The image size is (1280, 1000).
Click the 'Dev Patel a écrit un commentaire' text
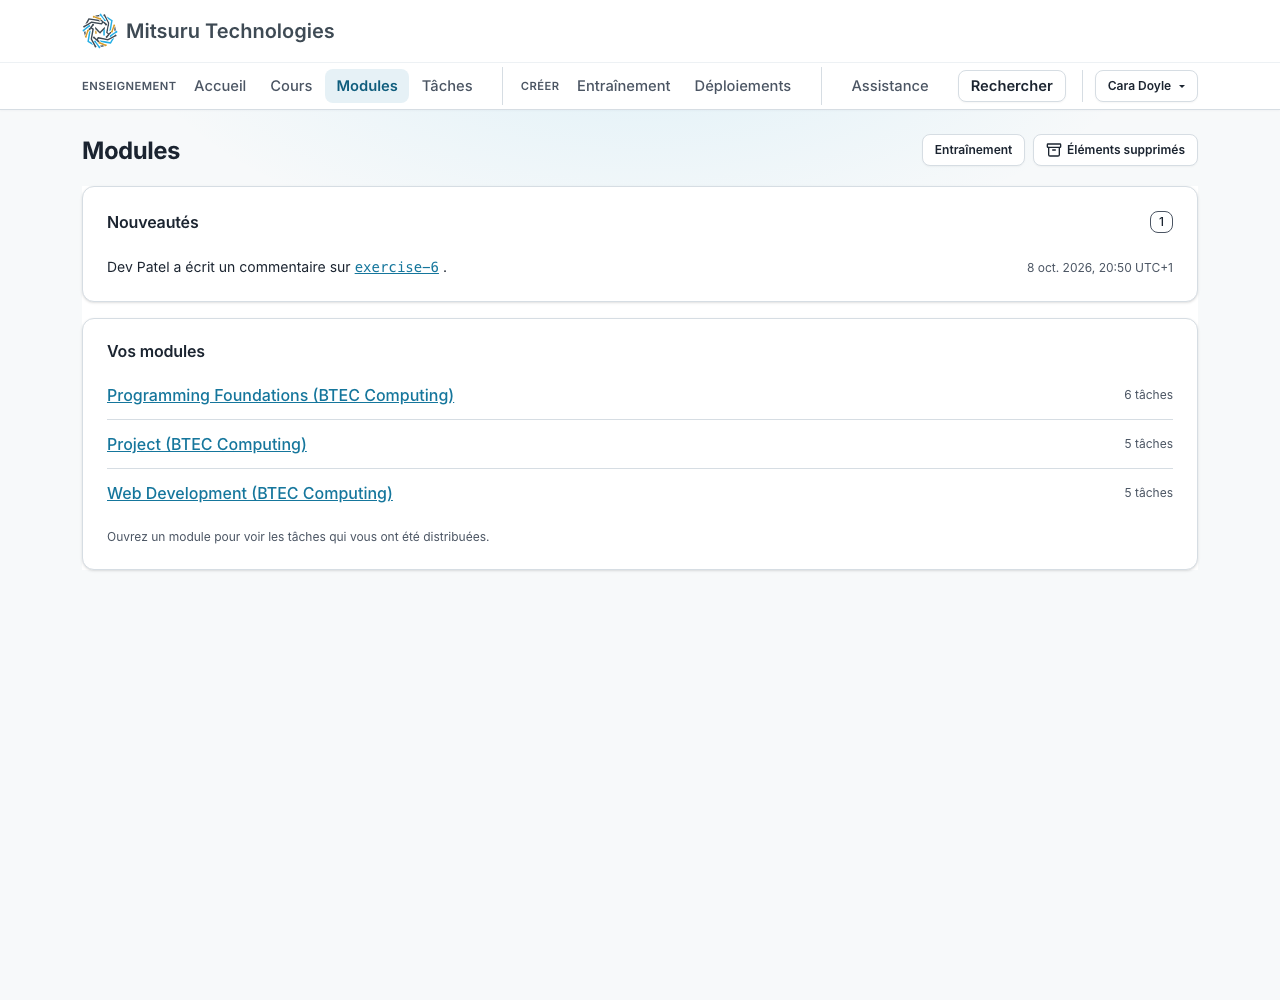(x=229, y=267)
